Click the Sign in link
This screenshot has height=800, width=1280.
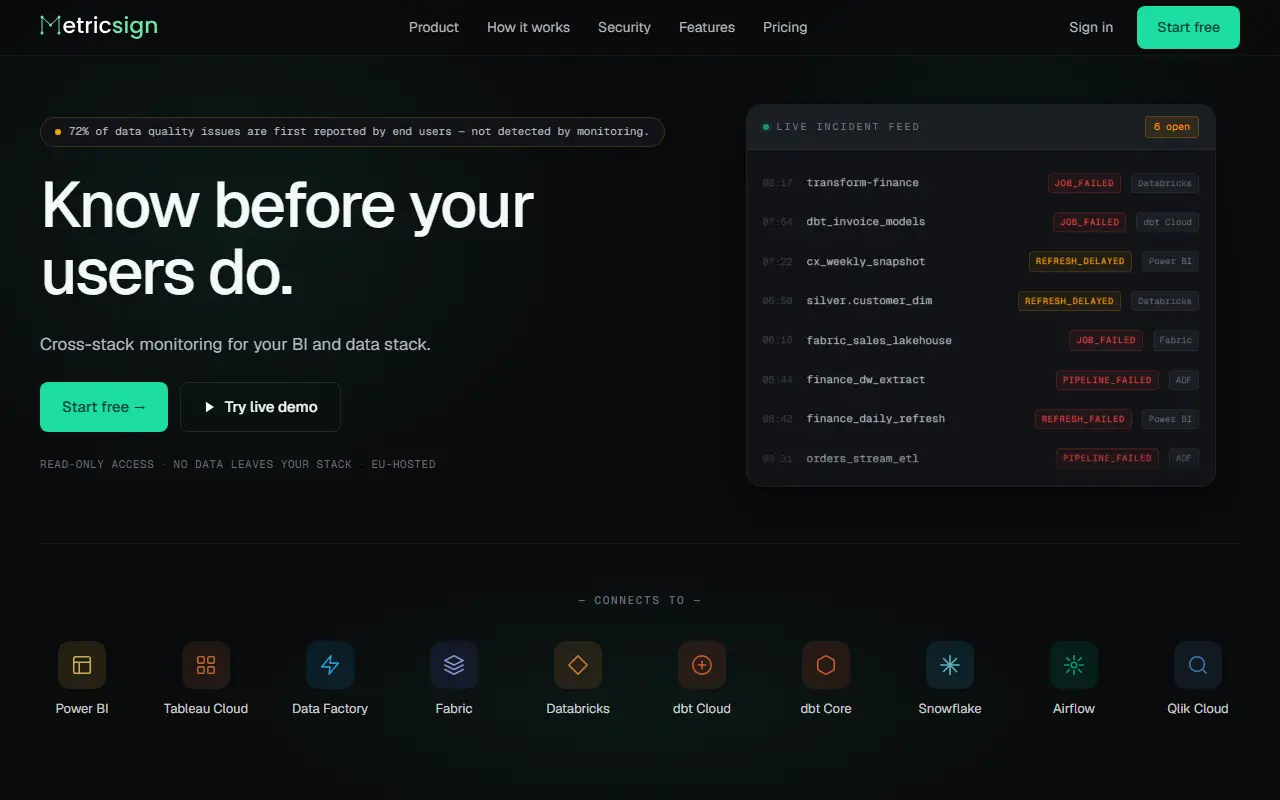1091,27
